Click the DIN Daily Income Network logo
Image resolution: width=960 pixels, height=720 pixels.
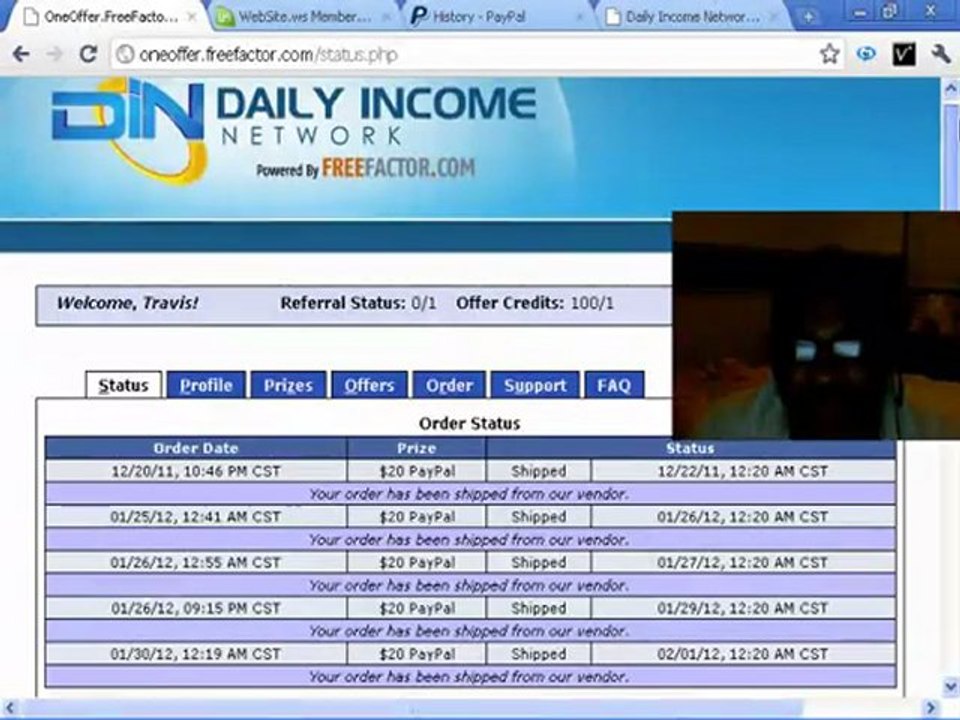[294, 132]
